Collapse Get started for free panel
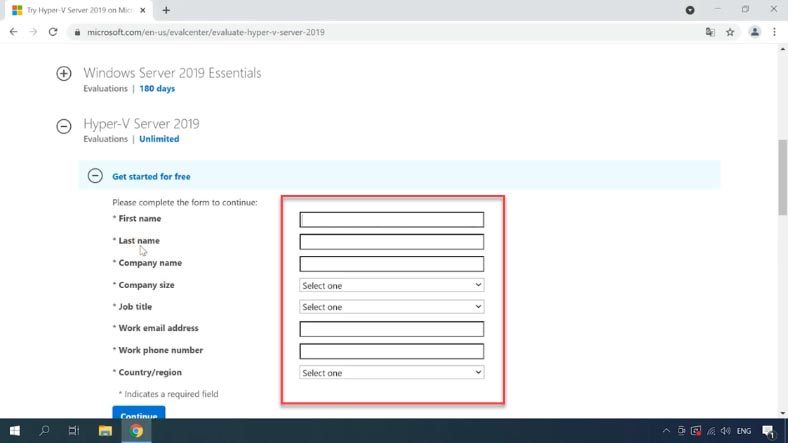 click(95, 176)
